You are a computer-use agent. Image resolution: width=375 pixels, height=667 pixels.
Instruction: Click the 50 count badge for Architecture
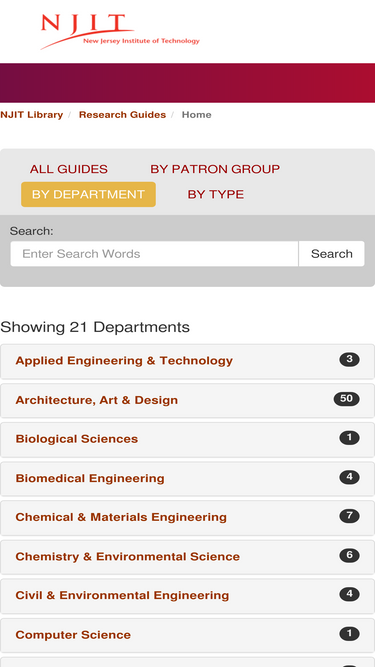pyautogui.click(x=347, y=399)
